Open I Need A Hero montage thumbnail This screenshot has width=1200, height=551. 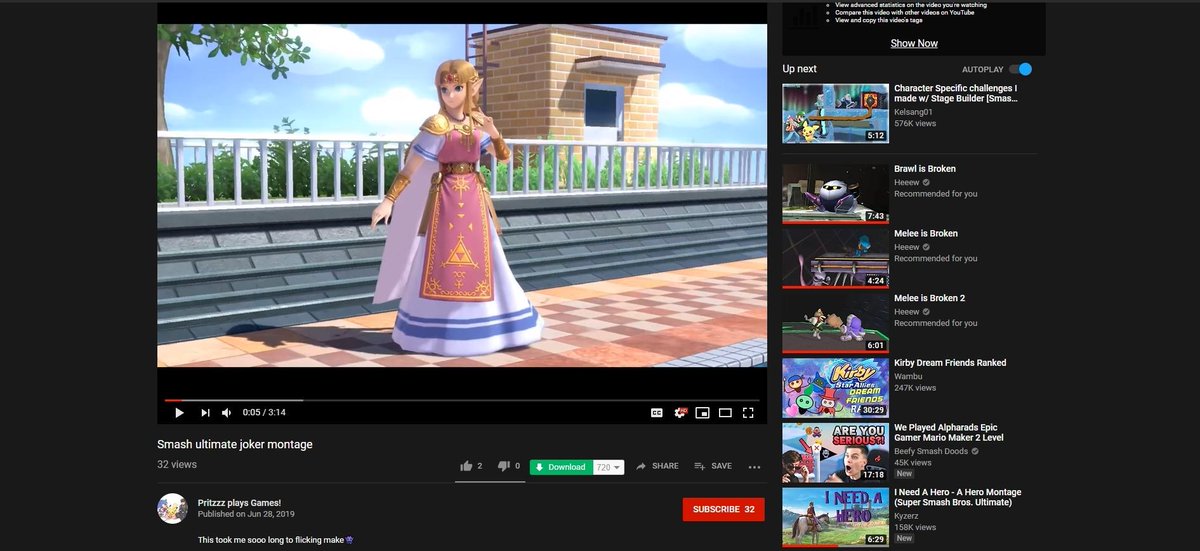tap(835, 517)
